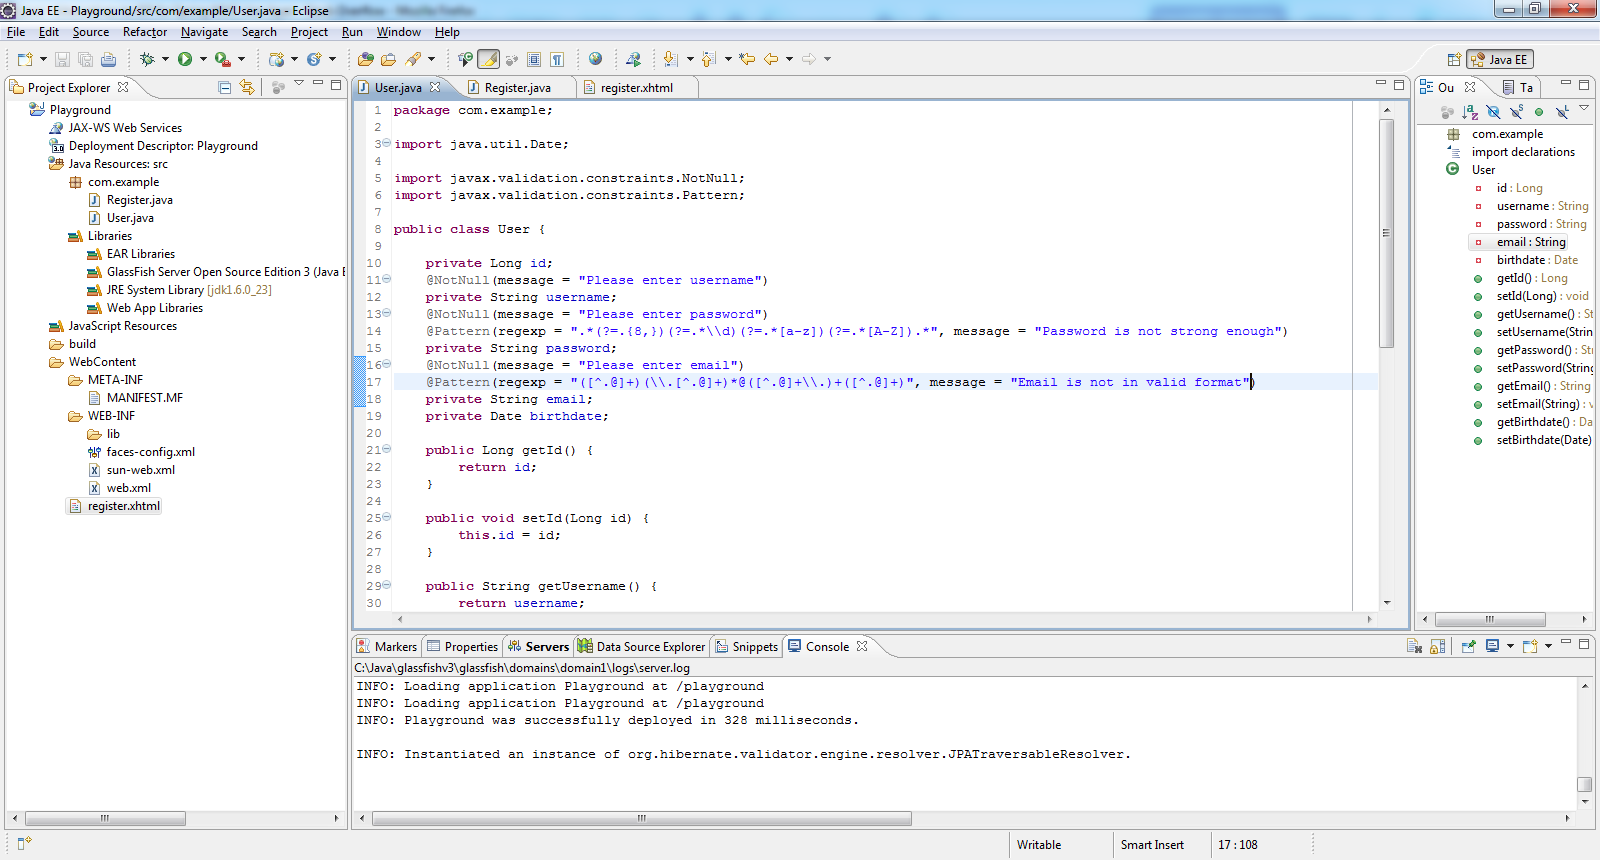Toggle Link with Editor in Project Explorer

(247, 87)
